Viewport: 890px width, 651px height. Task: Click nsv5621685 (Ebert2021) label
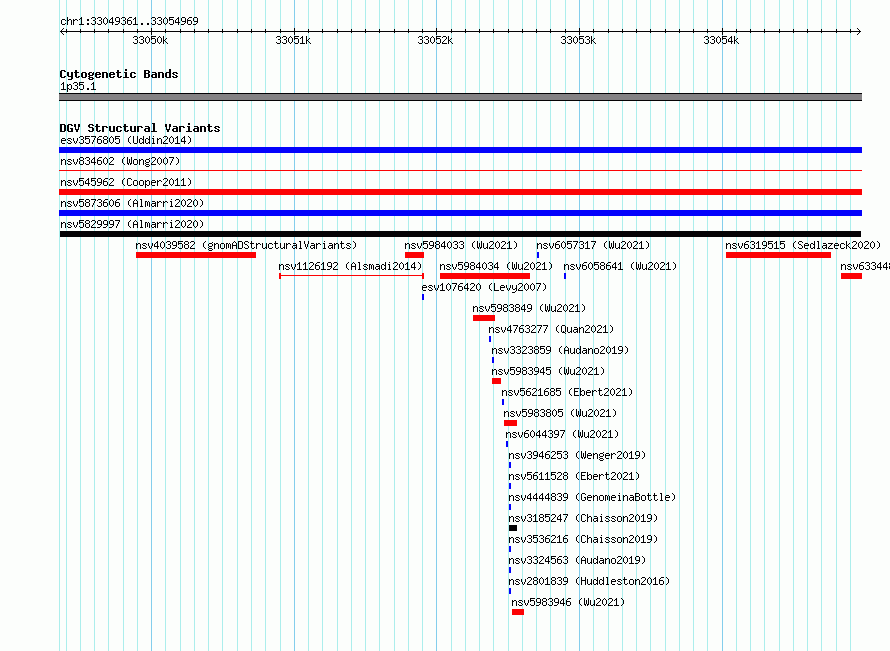coord(567,392)
